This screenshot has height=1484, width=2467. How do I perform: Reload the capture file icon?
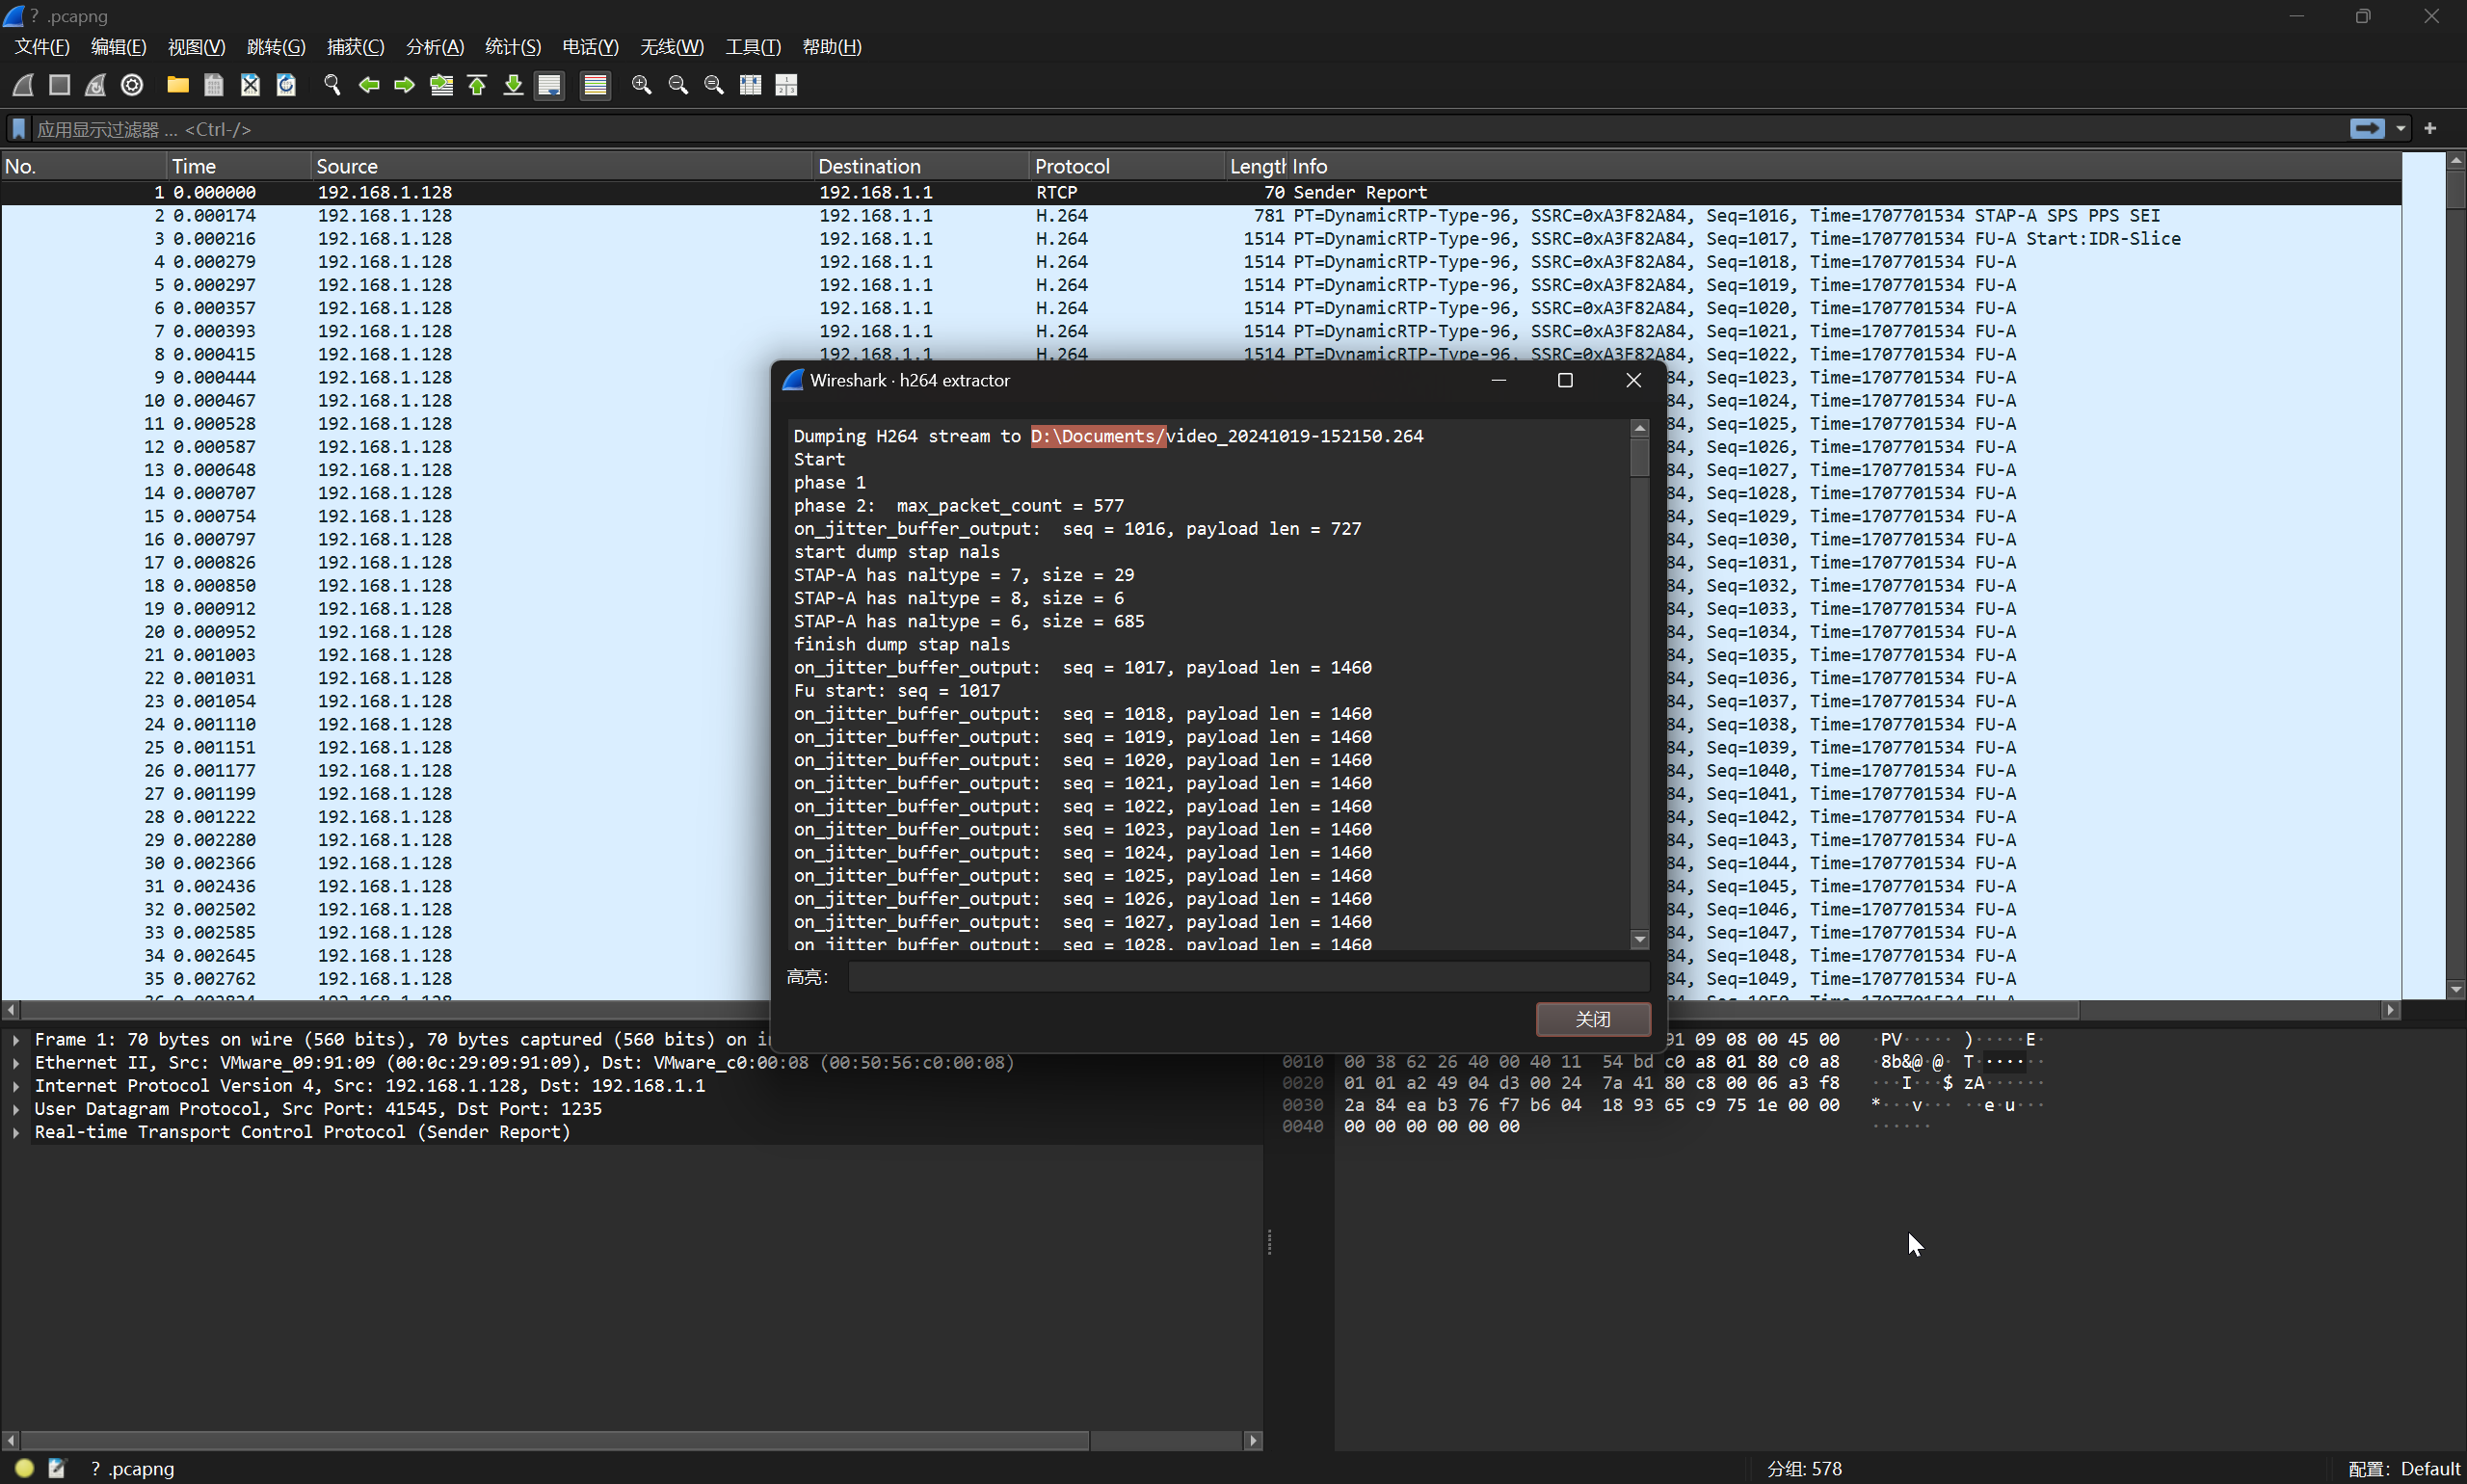point(286,85)
